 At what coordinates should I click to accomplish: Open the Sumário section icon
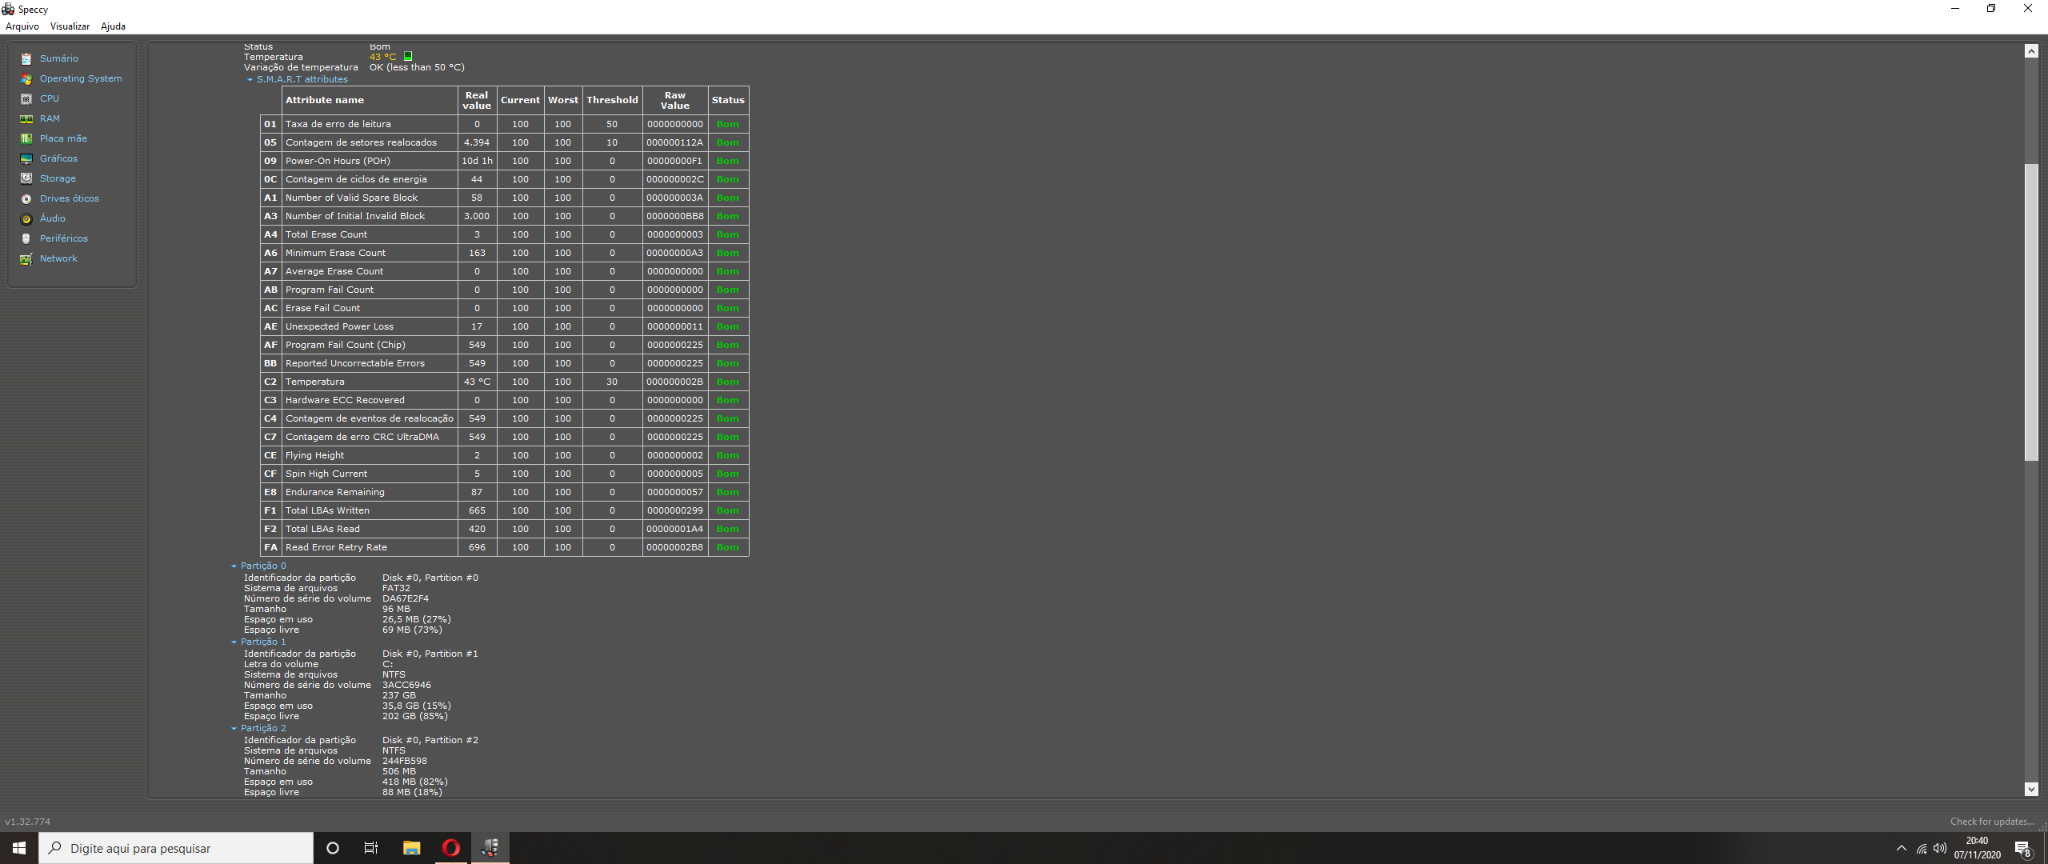point(27,59)
